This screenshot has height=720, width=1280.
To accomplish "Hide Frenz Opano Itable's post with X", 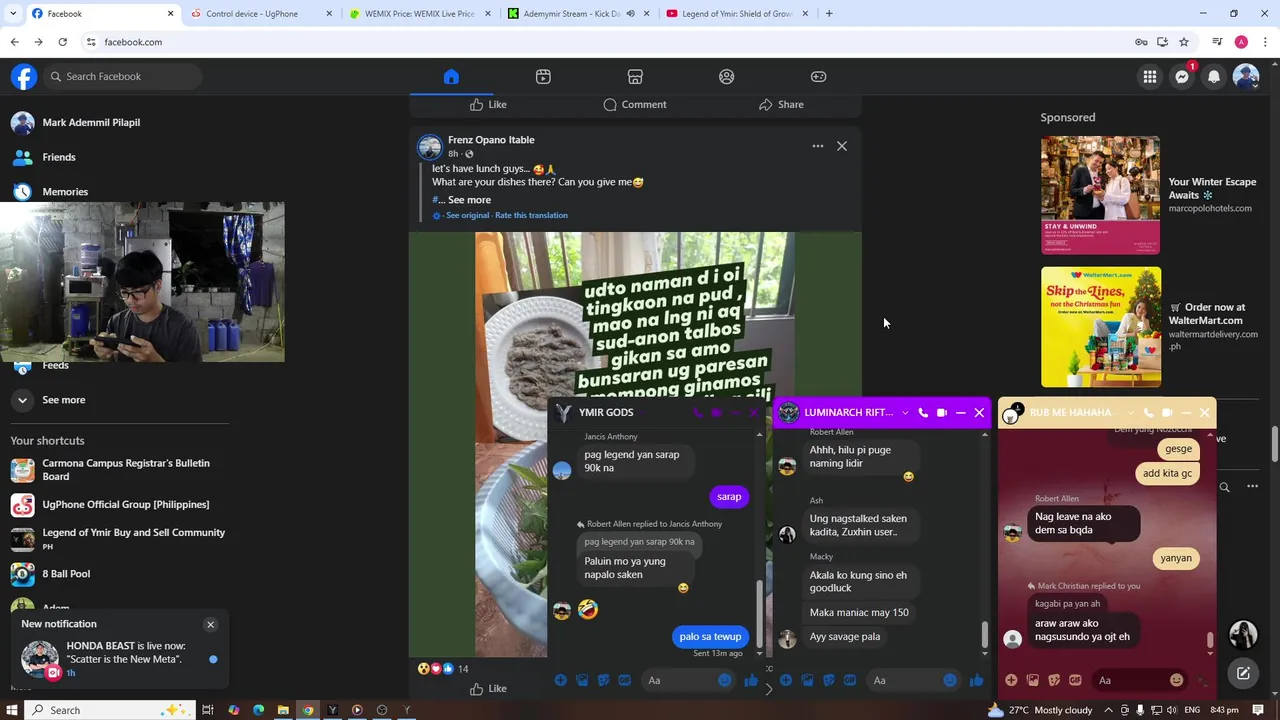I will pos(842,146).
